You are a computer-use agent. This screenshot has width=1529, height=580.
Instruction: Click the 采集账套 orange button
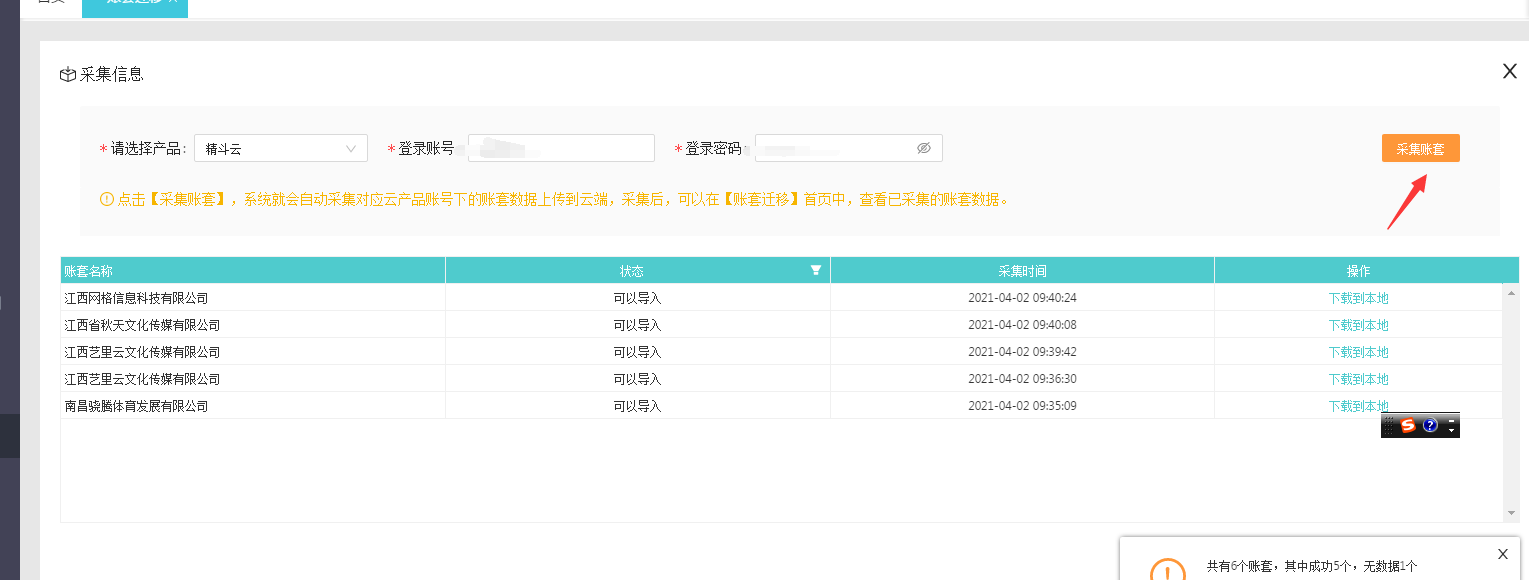coord(1420,148)
